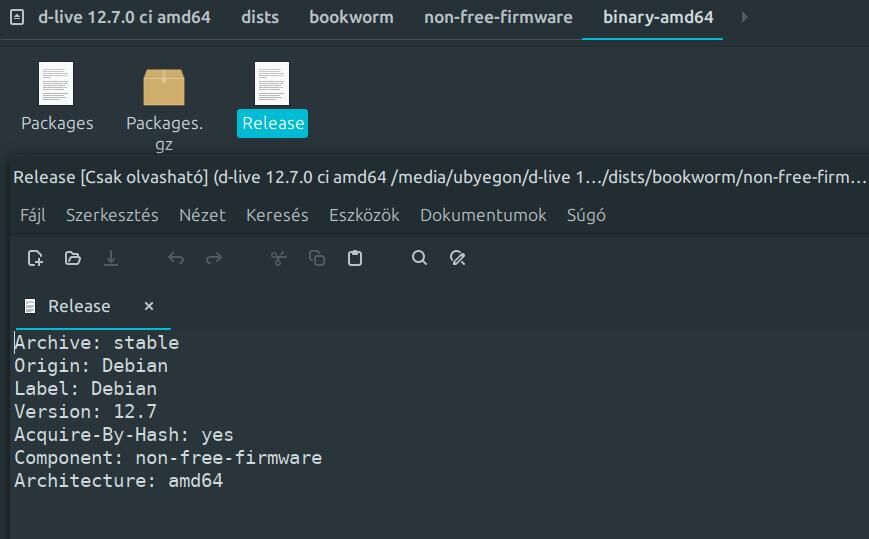The height and width of the screenshot is (539, 869).
Task: Open the Eszközök menu
Action: coord(364,215)
